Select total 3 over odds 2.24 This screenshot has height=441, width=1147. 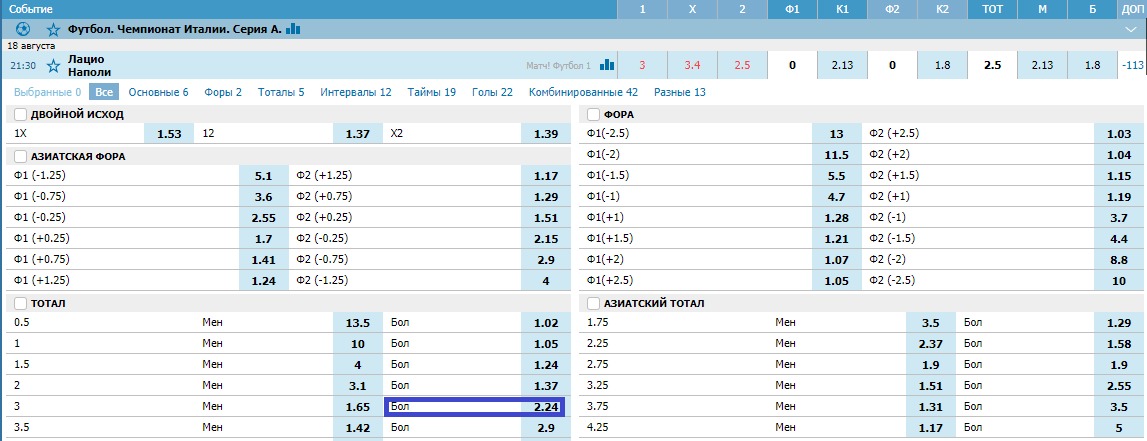tap(546, 407)
